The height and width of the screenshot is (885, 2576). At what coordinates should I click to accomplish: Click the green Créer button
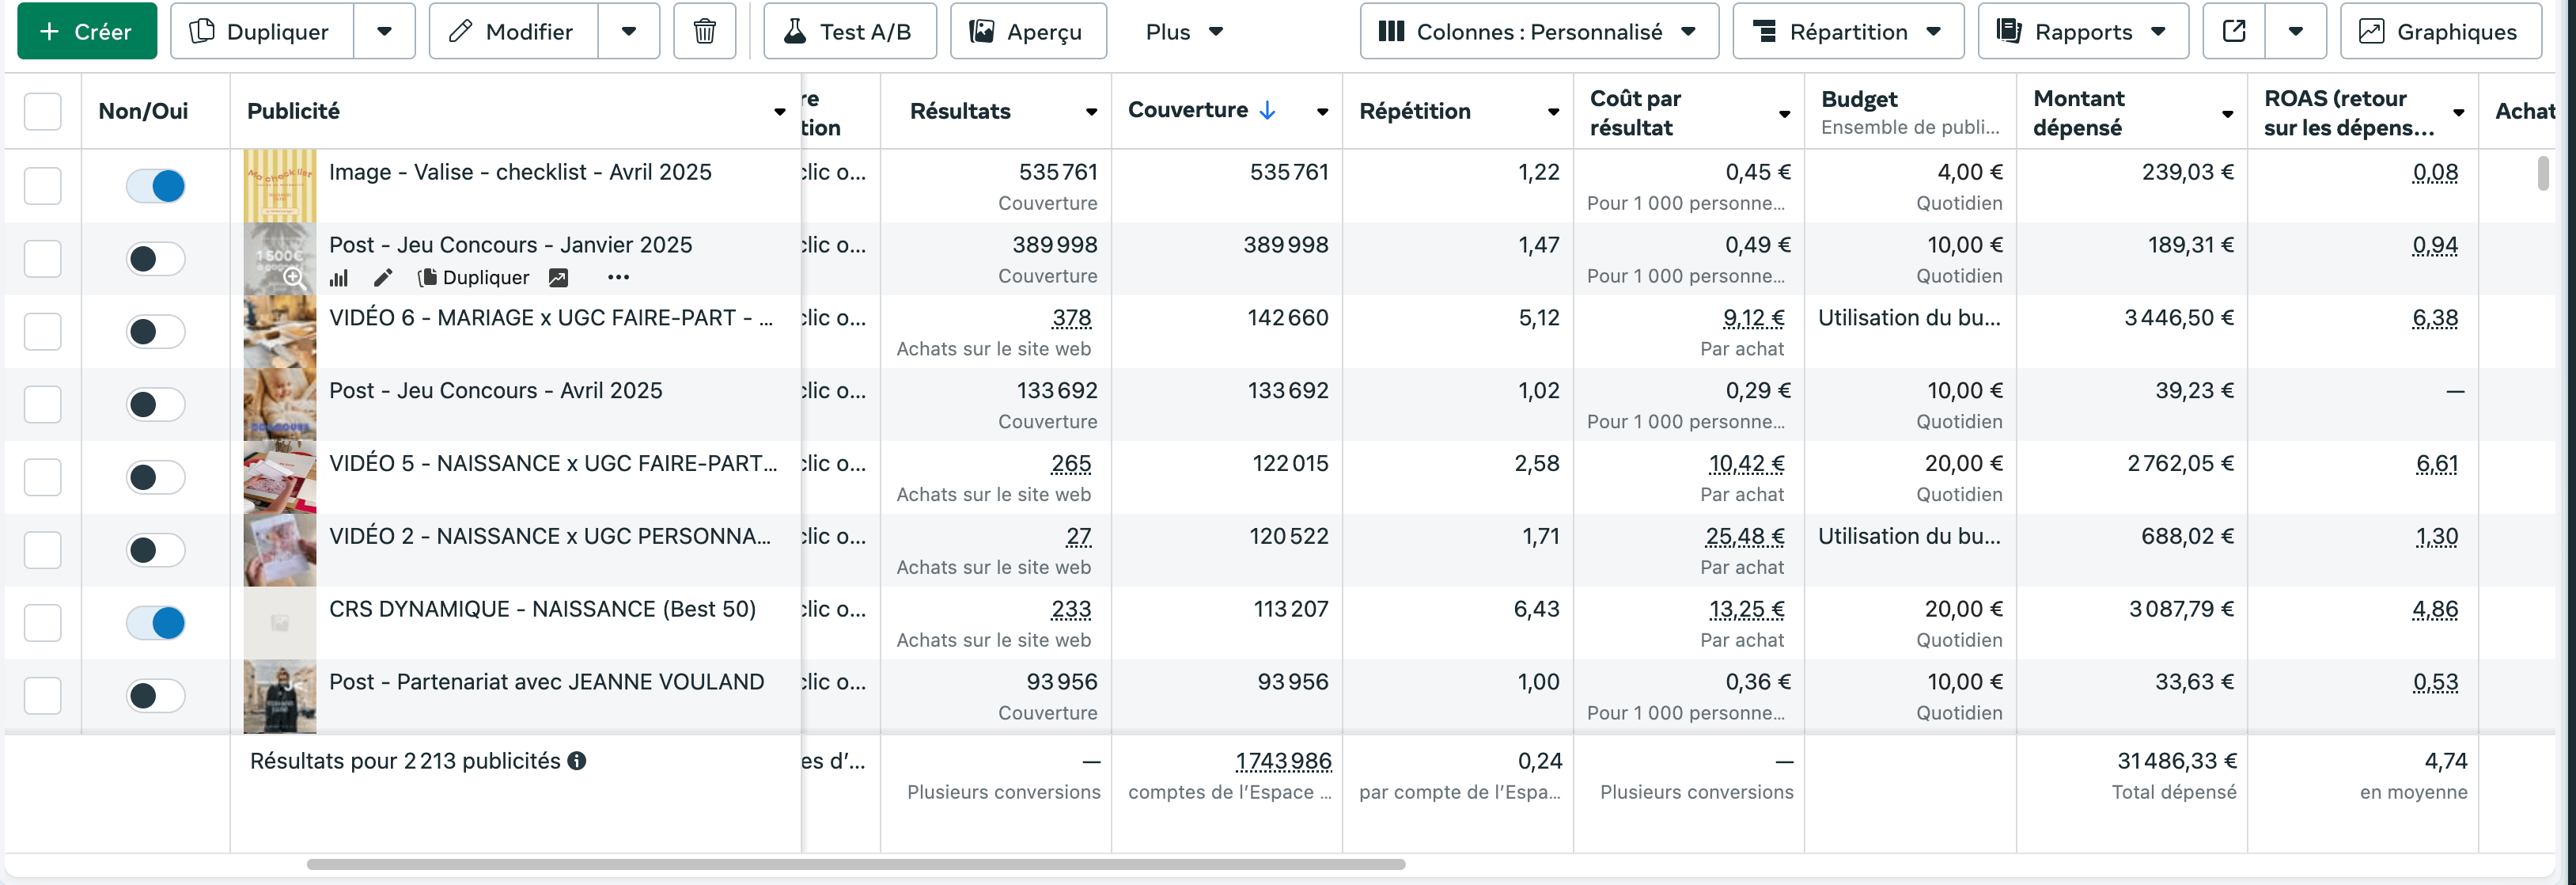click(87, 32)
